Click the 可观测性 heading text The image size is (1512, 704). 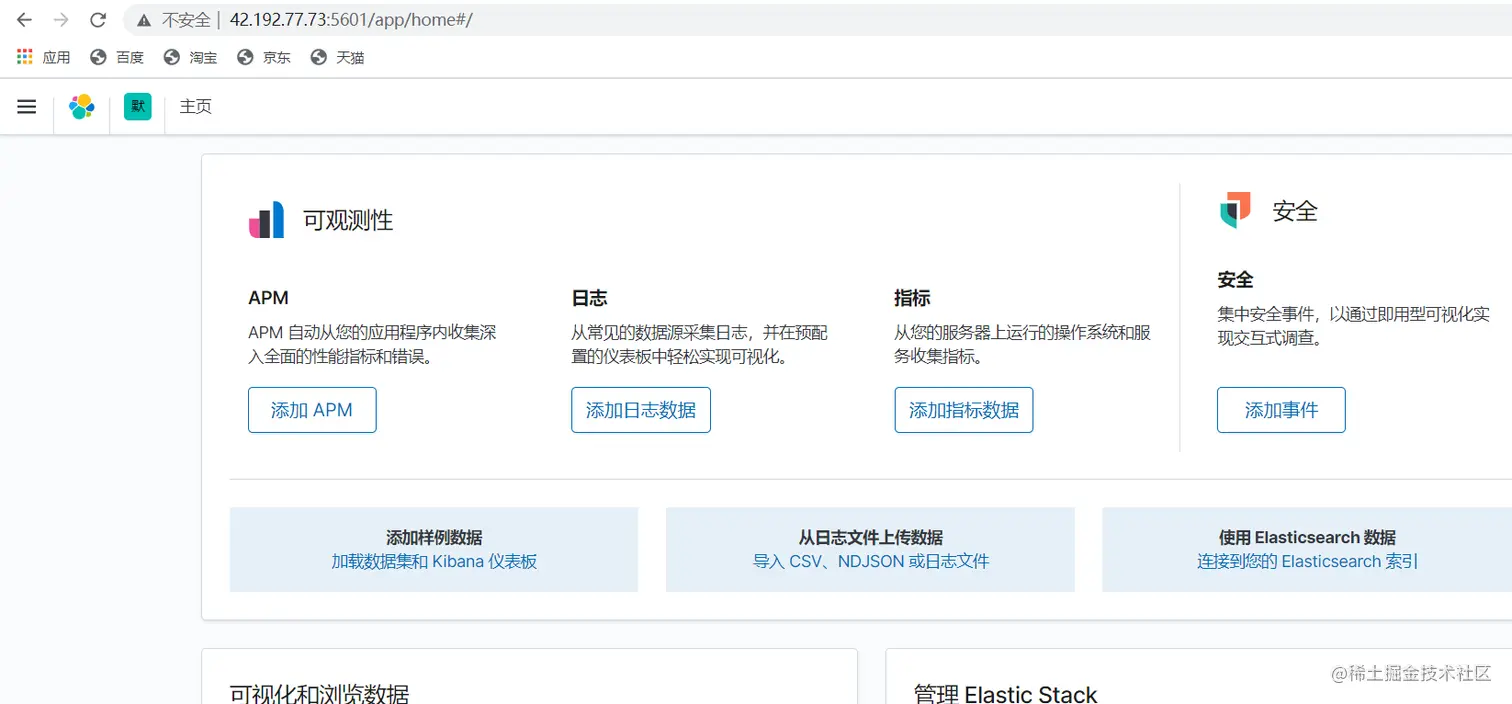pos(348,220)
